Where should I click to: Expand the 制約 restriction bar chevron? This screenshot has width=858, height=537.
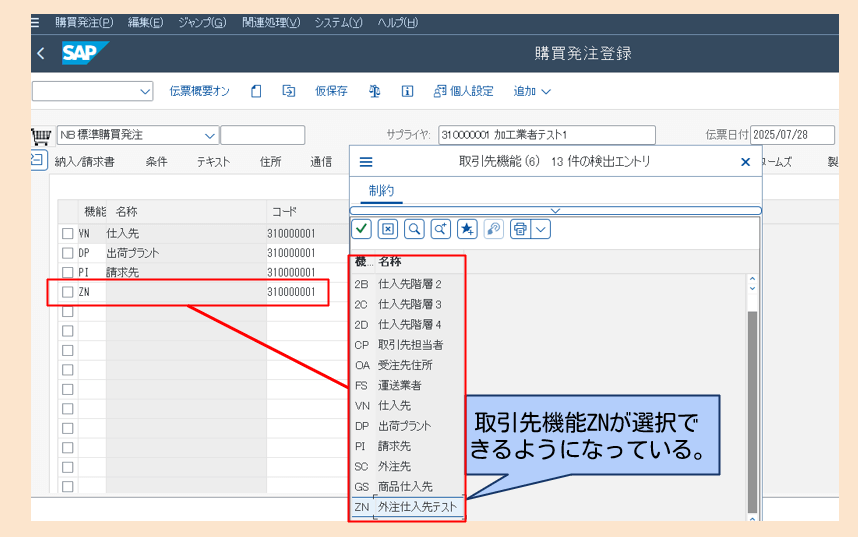point(555,211)
